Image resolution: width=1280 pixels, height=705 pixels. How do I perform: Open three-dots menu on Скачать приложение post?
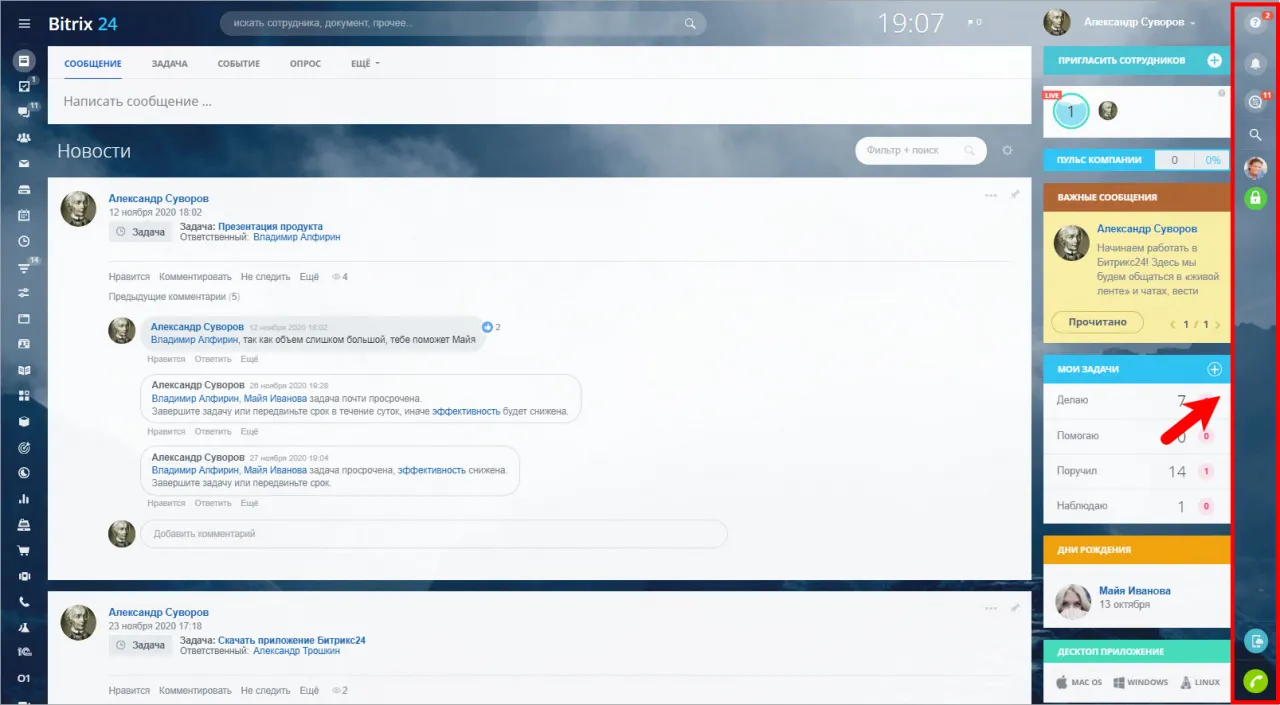click(991, 608)
